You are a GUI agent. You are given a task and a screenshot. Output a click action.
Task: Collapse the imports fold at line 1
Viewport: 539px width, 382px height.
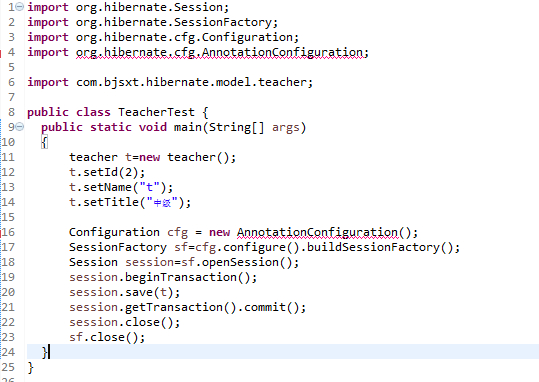[x=20, y=7]
